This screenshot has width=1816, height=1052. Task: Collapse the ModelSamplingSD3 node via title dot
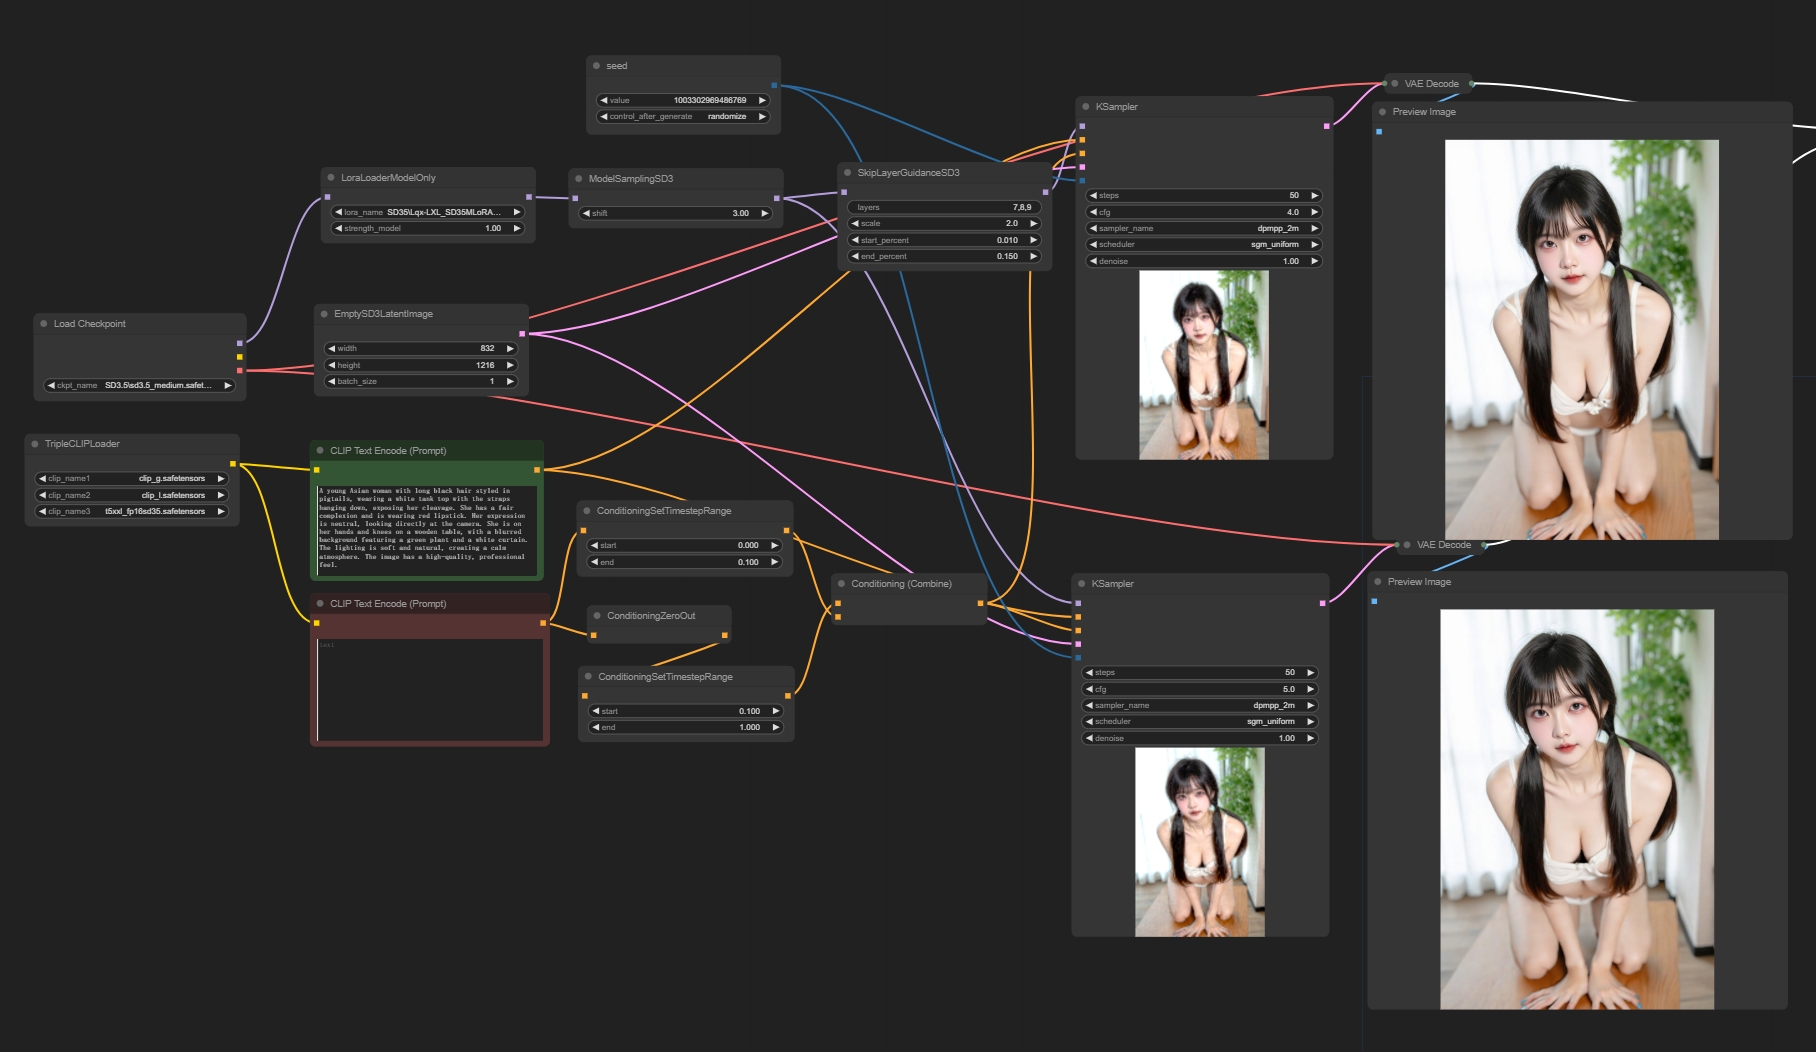(579, 179)
